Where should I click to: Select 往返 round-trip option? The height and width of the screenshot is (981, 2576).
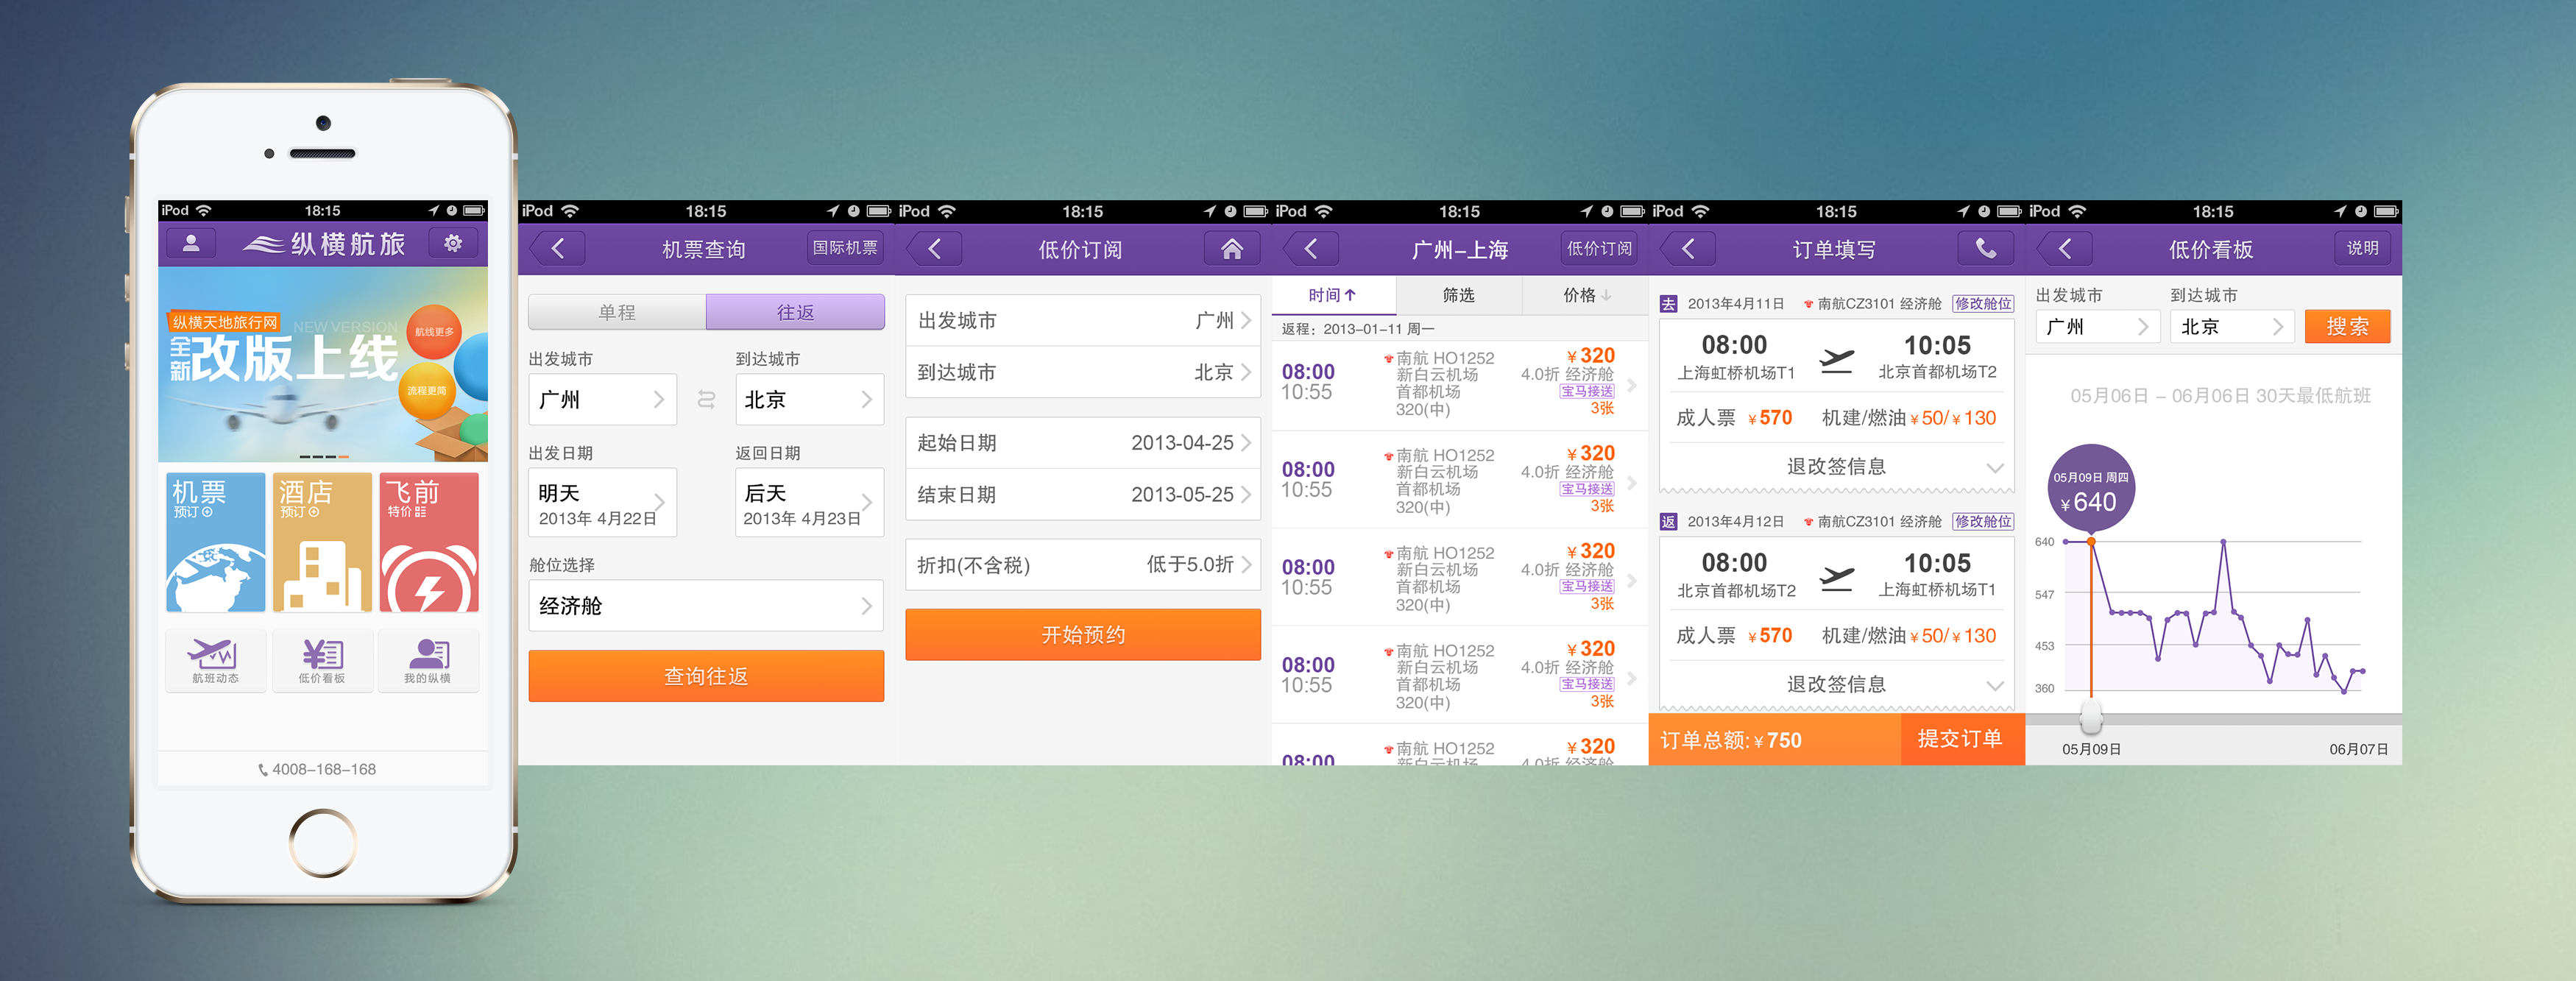795,312
